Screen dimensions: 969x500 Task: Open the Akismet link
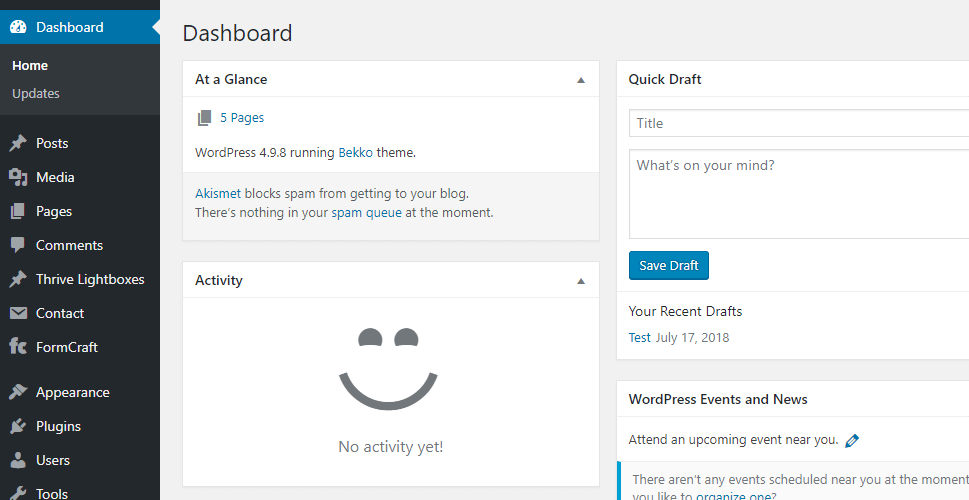coord(218,193)
